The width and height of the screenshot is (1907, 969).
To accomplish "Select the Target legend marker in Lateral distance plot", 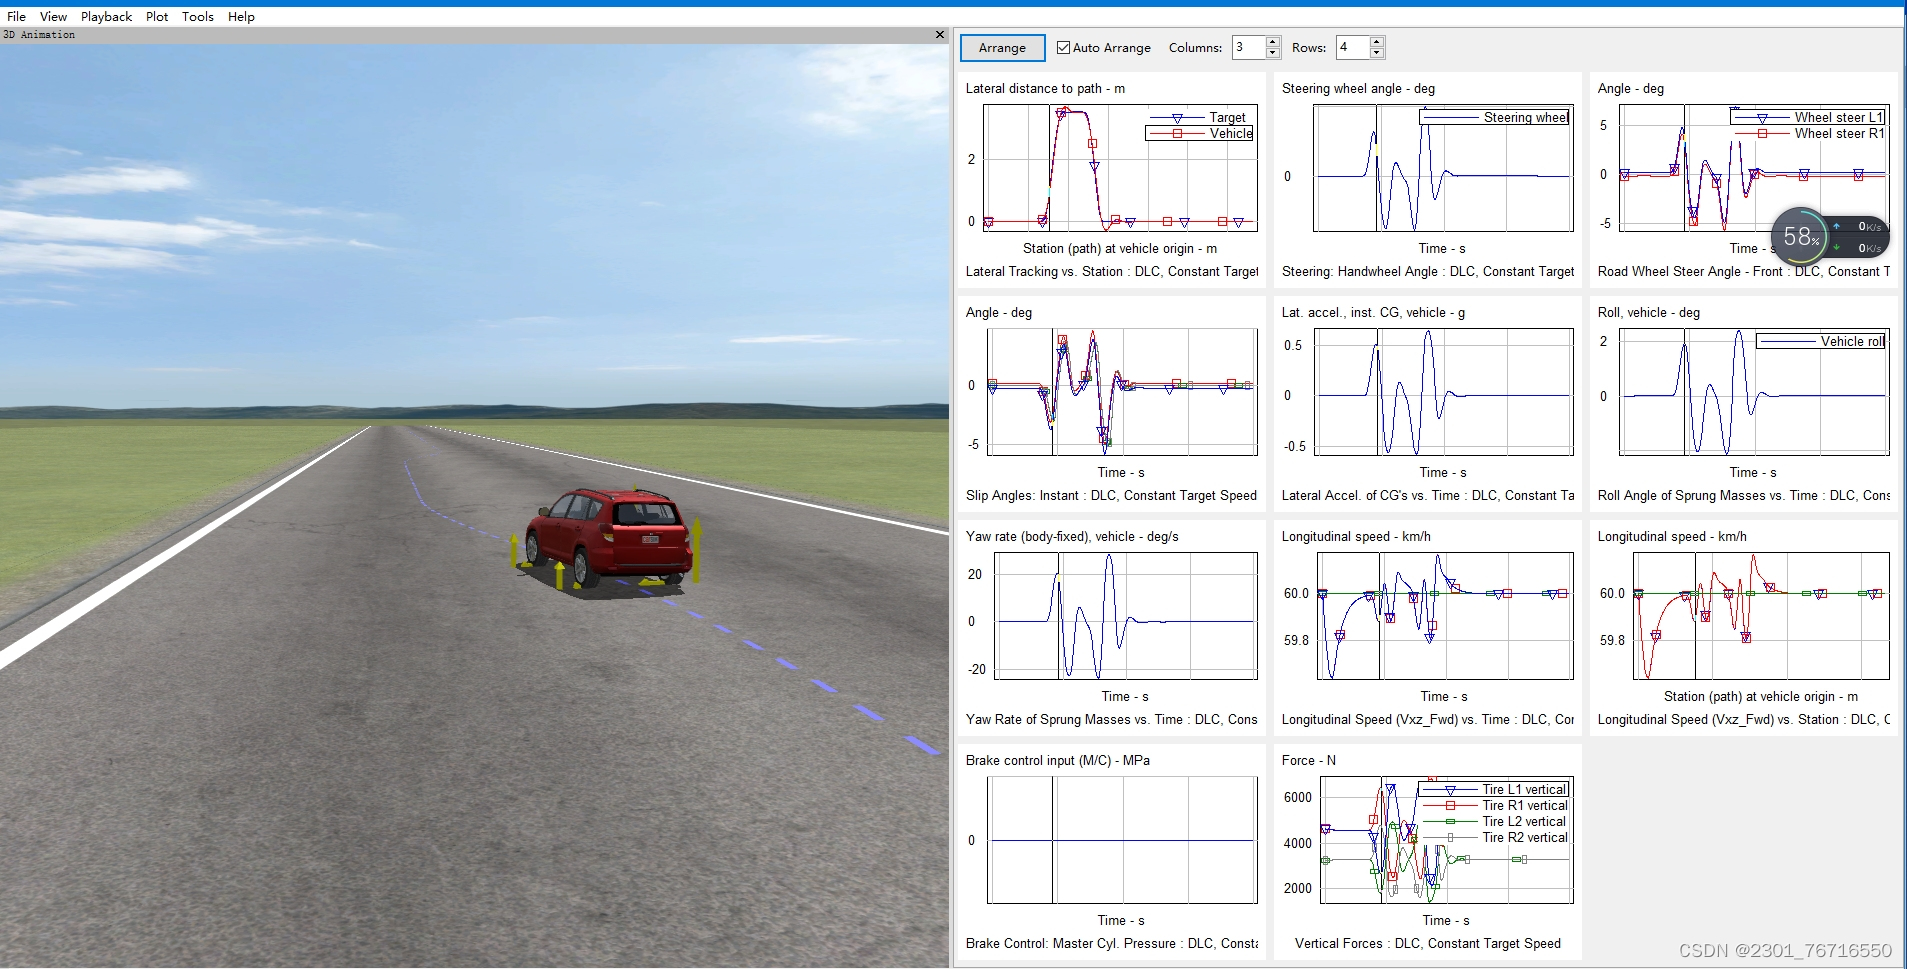I will [1175, 117].
